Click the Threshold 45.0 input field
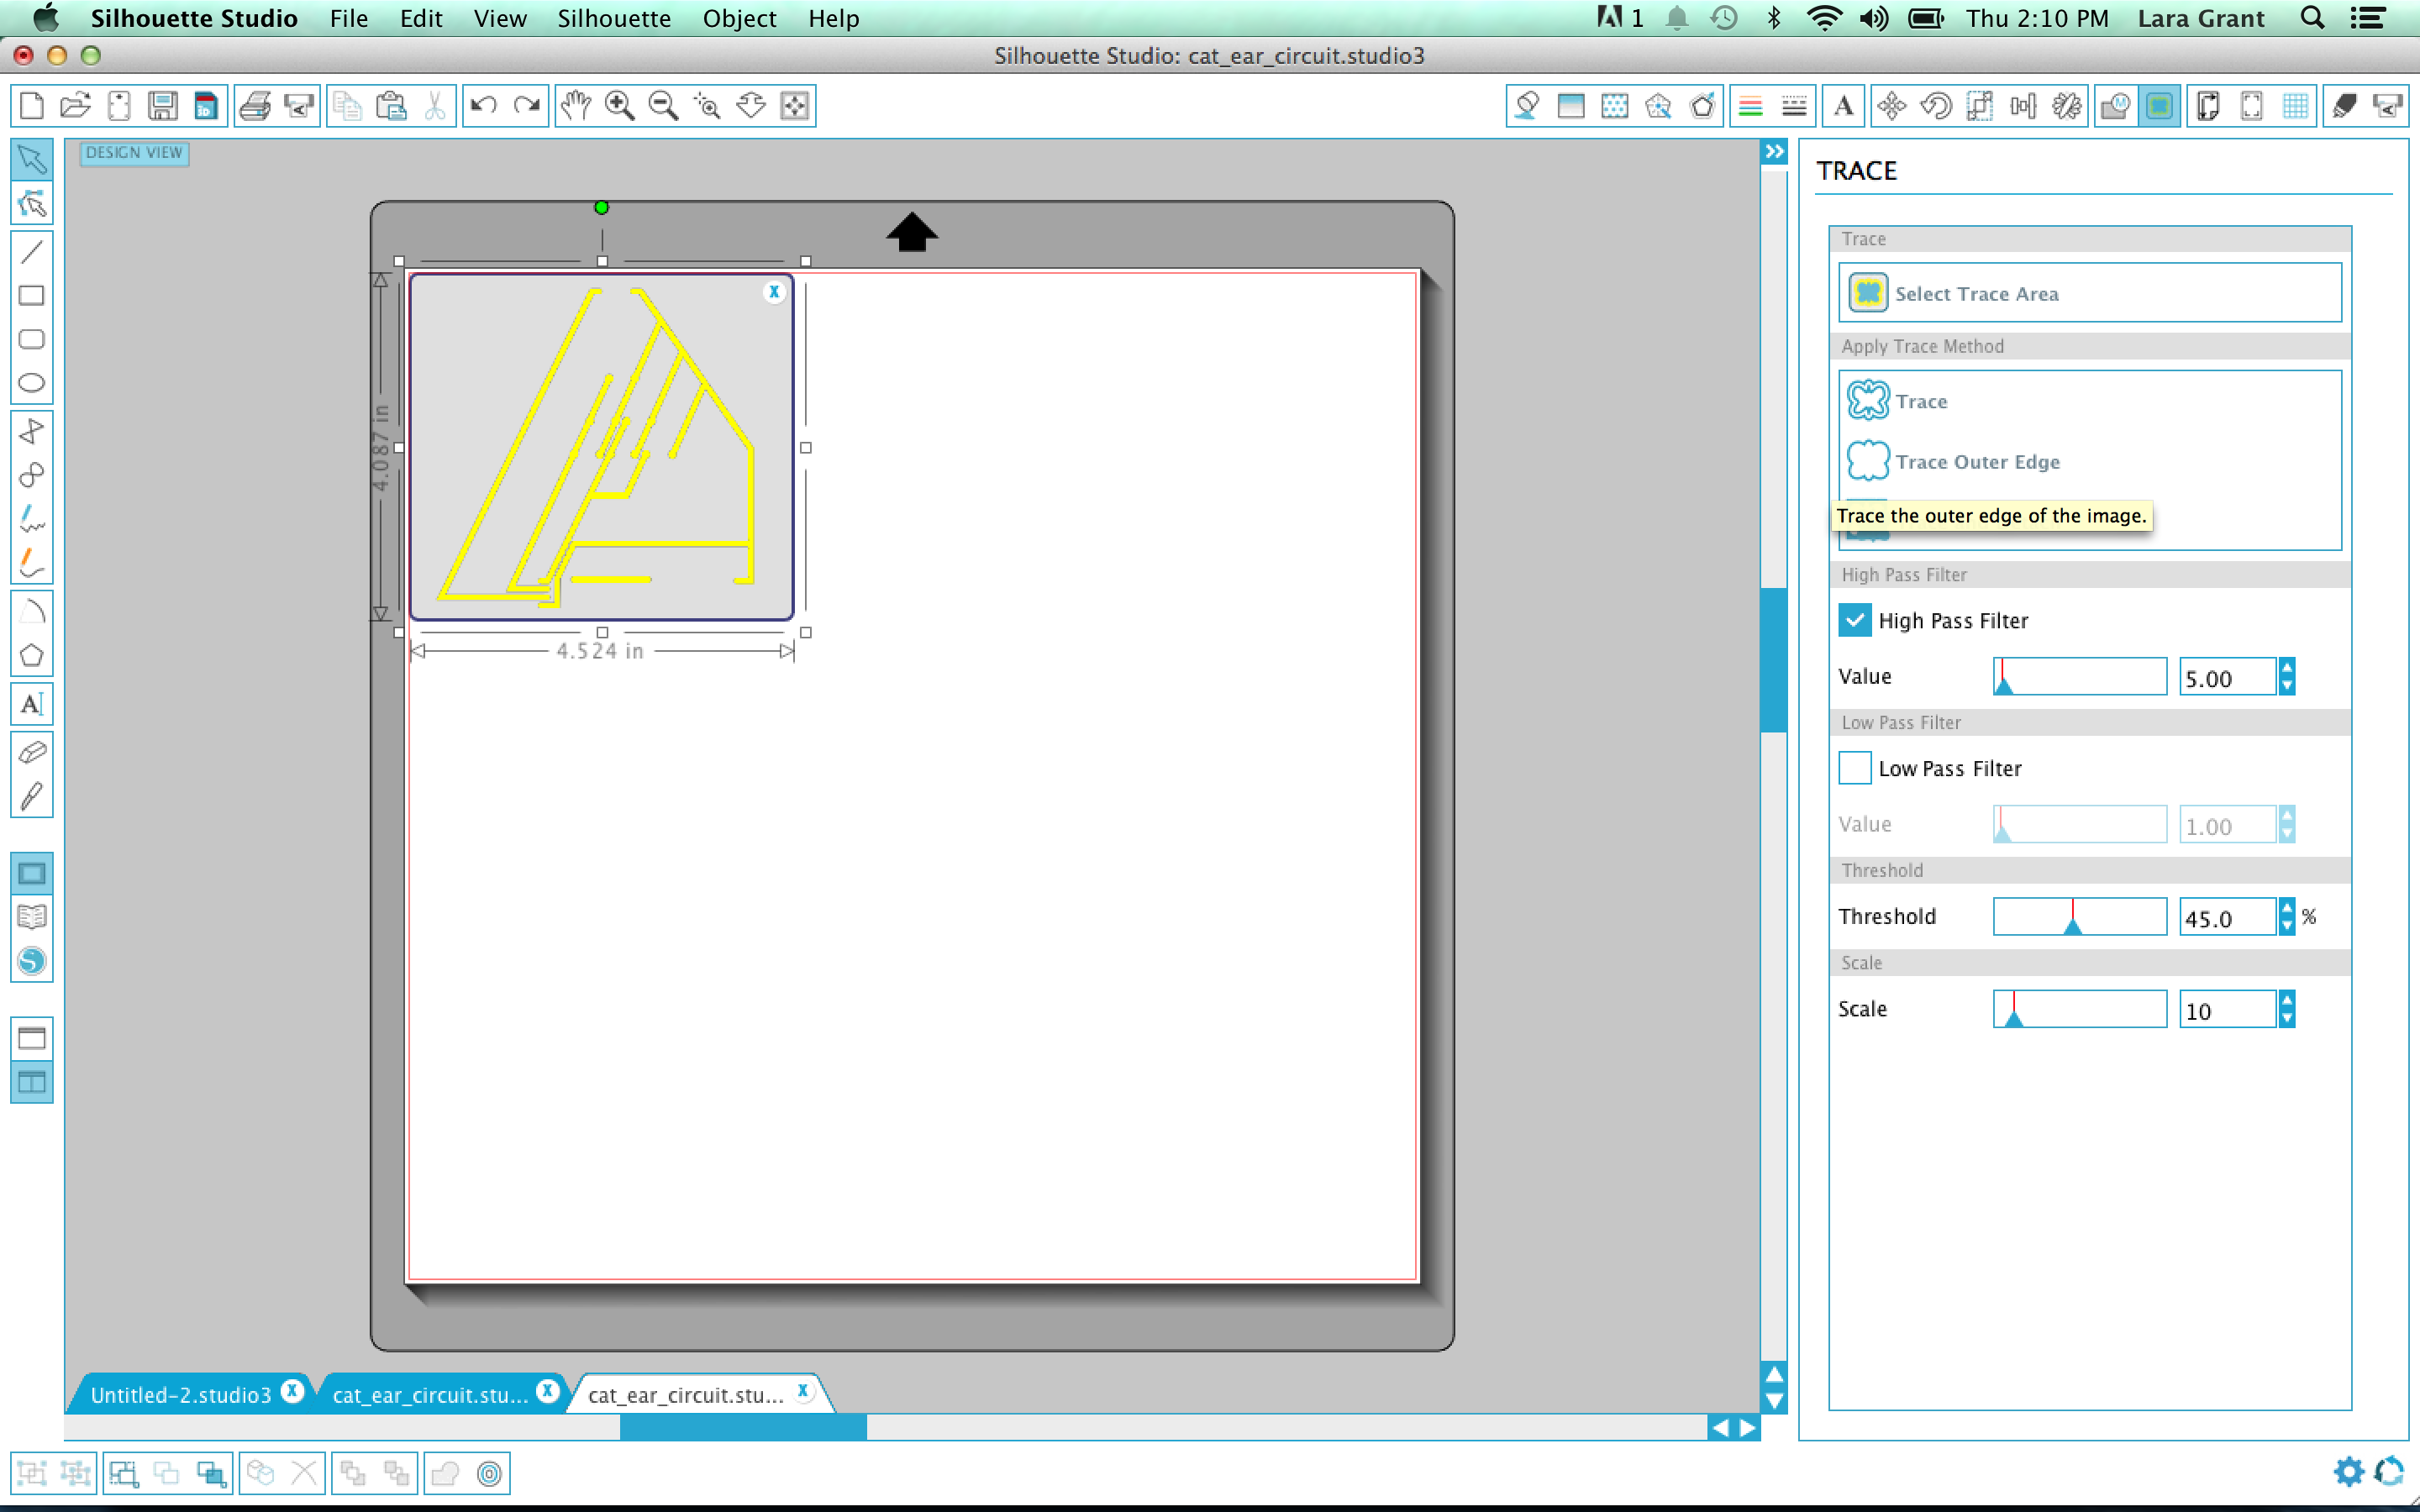This screenshot has width=2420, height=1512. point(2228,917)
